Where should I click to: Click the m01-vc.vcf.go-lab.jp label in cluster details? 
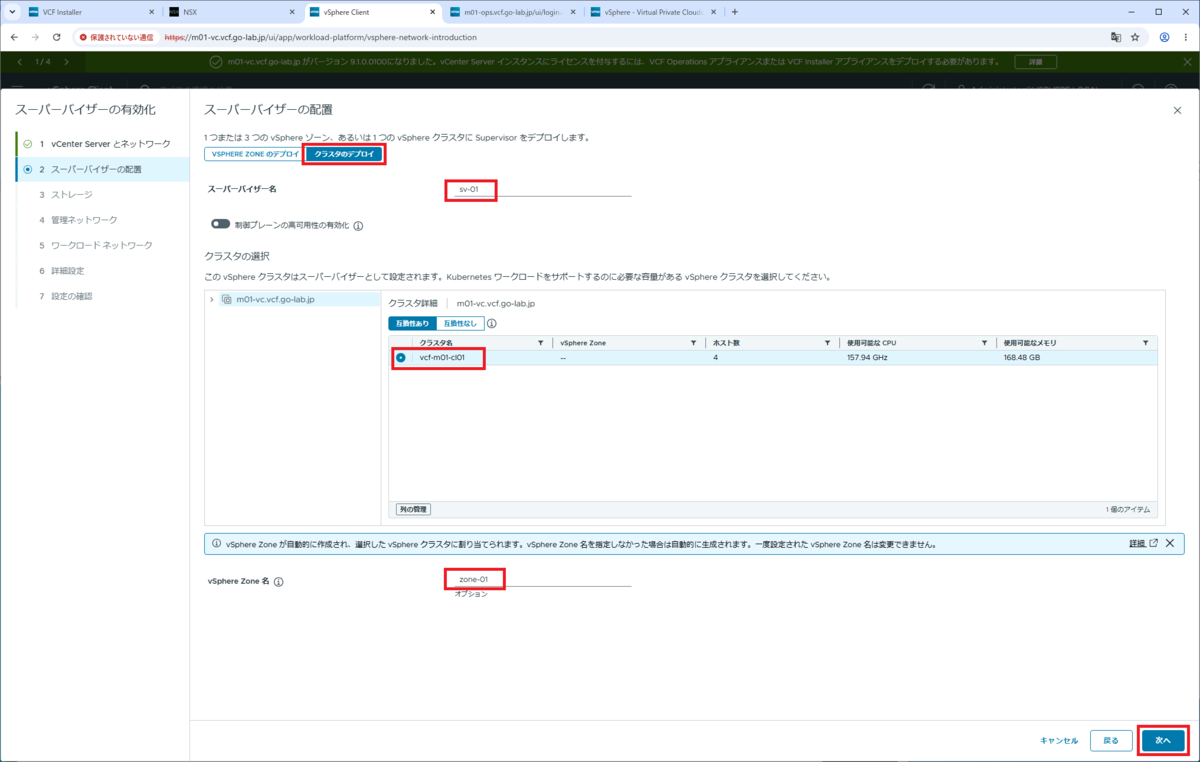pyautogui.click(x=496, y=303)
